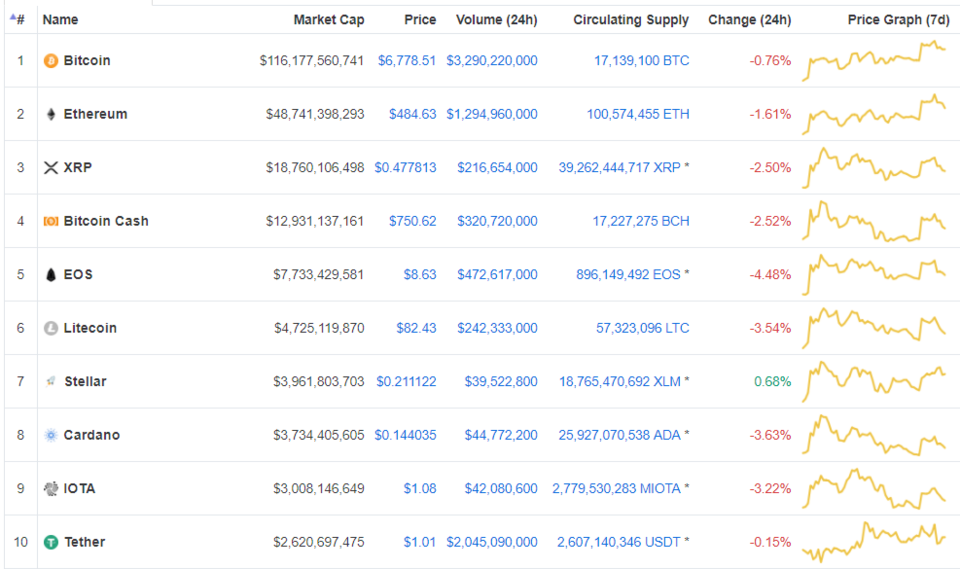Click the XRP logo icon
The height and width of the screenshot is (569, 960).
51,168
